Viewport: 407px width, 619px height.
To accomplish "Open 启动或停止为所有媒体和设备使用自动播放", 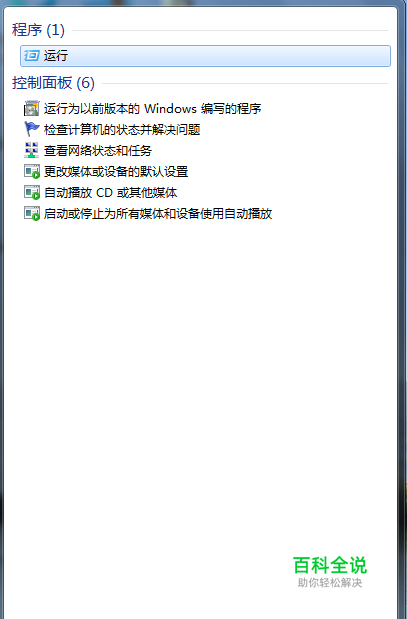I will tap(158, 214).
